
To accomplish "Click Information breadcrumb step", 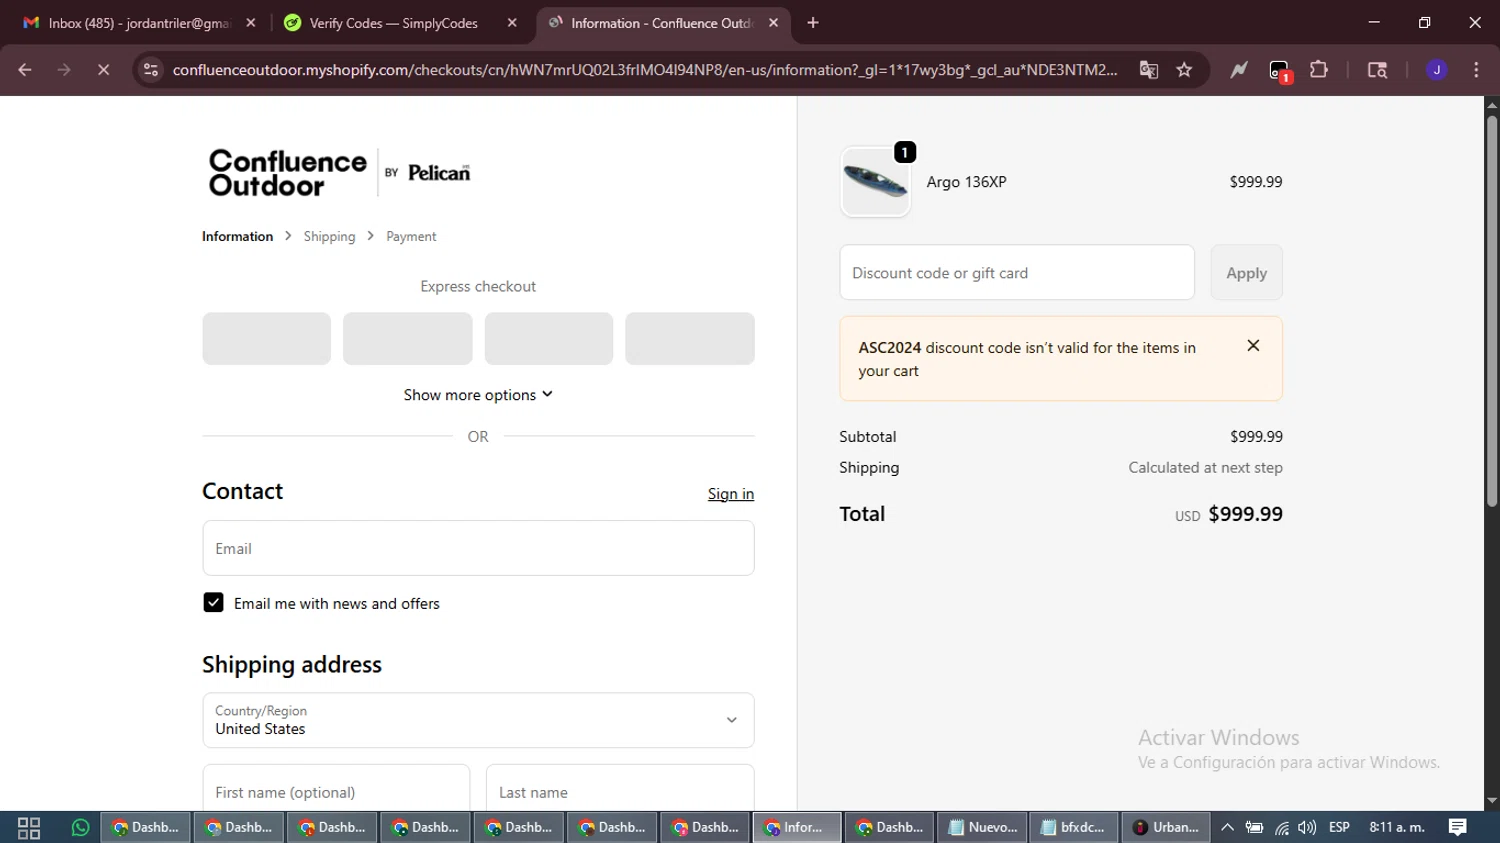I will 237,237.
